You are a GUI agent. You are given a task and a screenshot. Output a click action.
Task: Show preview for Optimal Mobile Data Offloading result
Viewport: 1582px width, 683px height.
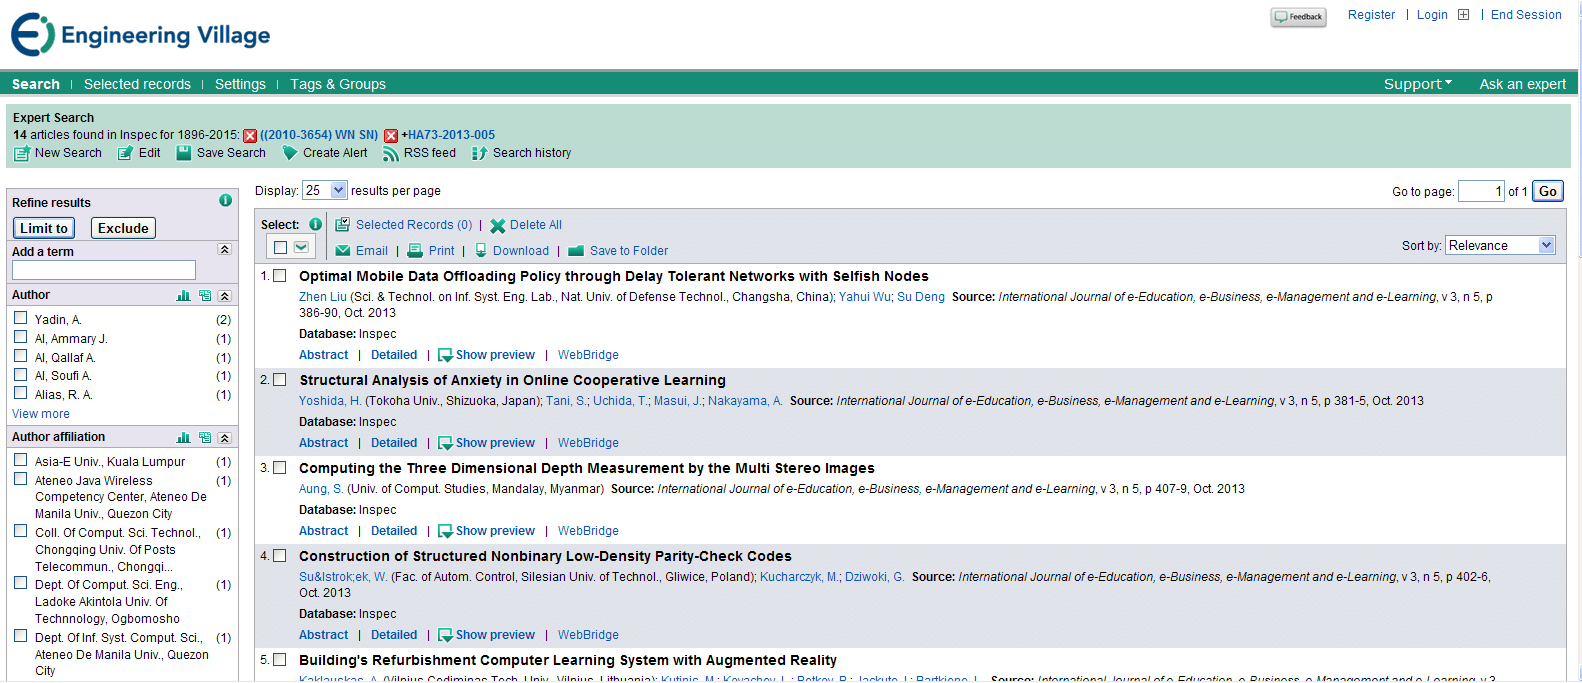pyautogui.click(x=487, y=355)
